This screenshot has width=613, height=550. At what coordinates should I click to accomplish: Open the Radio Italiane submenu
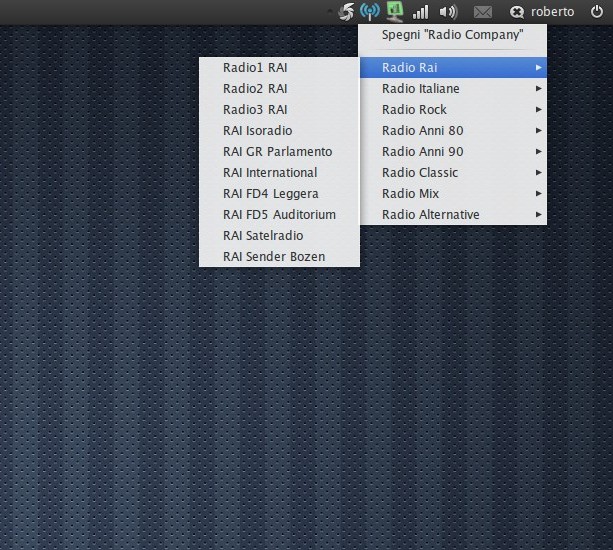pos(453,89)
